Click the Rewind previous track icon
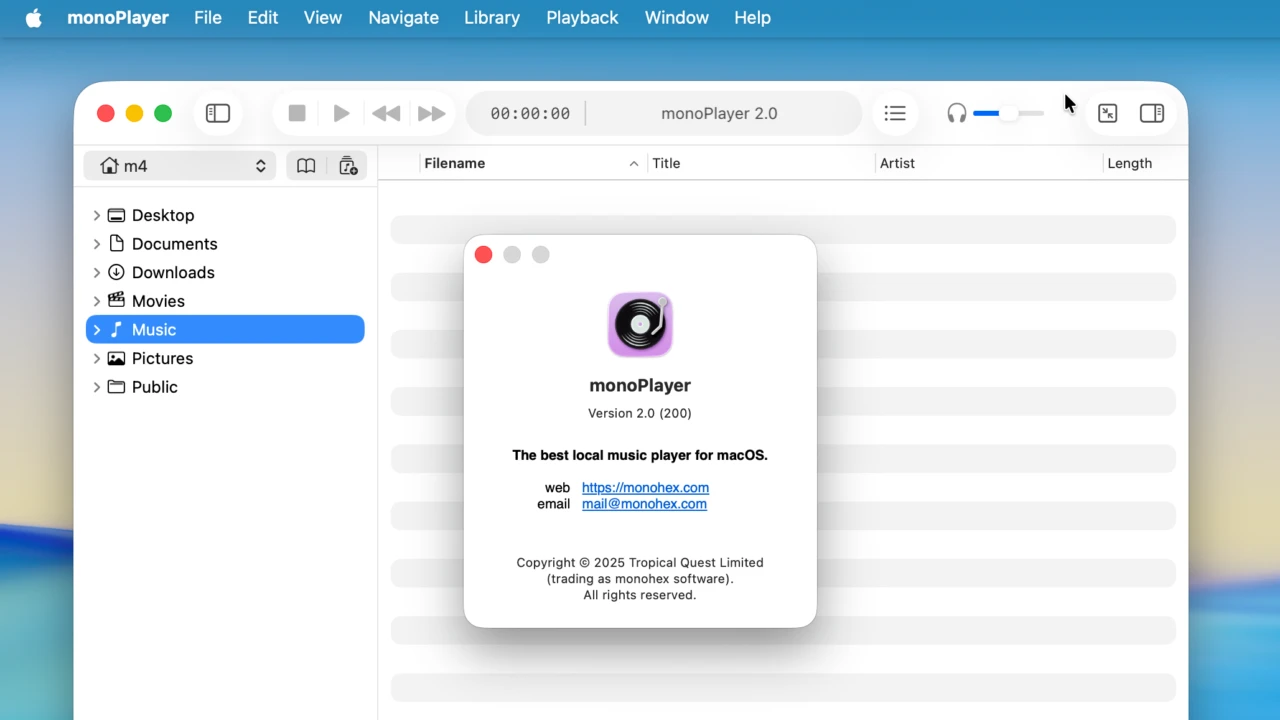 (386, 113)
